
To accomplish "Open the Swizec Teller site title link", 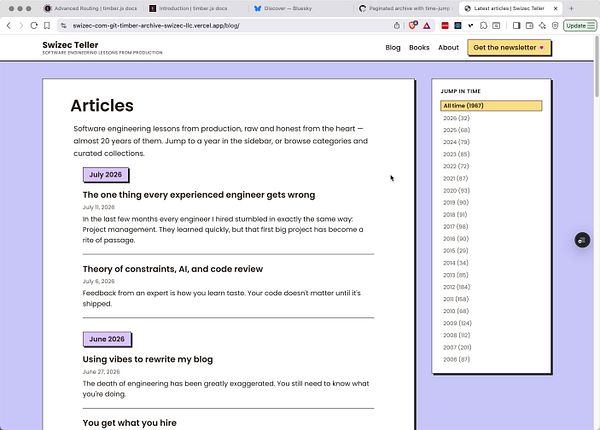I will coord(70,45).
